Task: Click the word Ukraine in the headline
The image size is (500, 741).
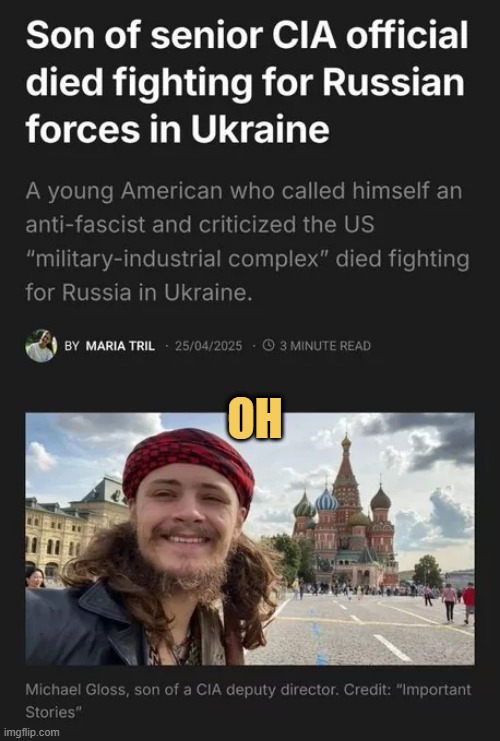Action: 260,129
